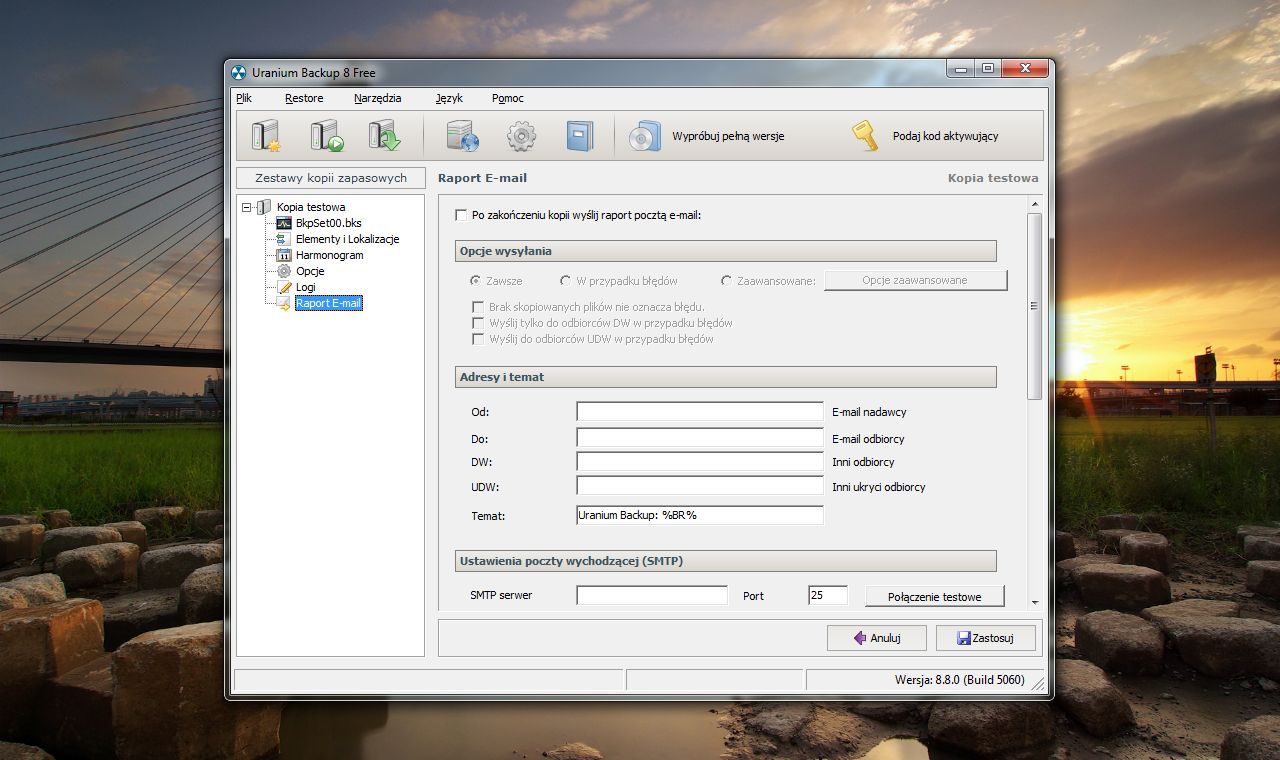Click the run backup toolbar icon

[326, 135]
